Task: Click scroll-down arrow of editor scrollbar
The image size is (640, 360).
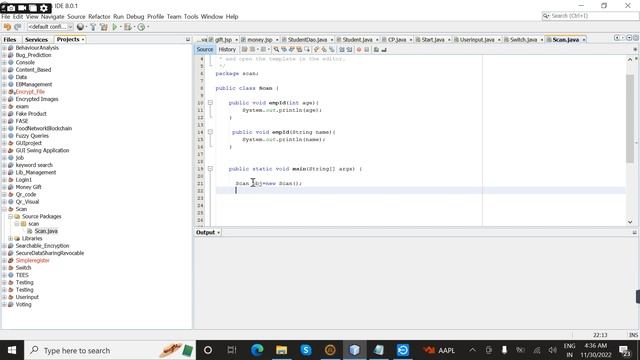Action: click(630, 222)
